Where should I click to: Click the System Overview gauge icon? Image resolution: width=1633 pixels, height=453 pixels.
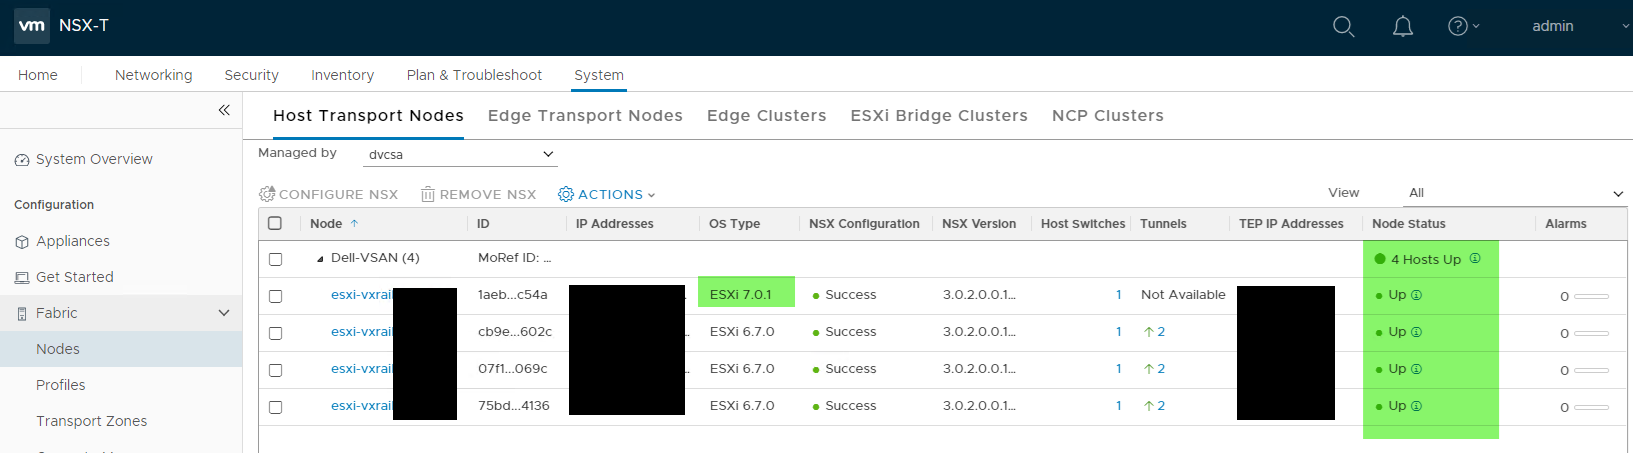(x=22, y=160)
